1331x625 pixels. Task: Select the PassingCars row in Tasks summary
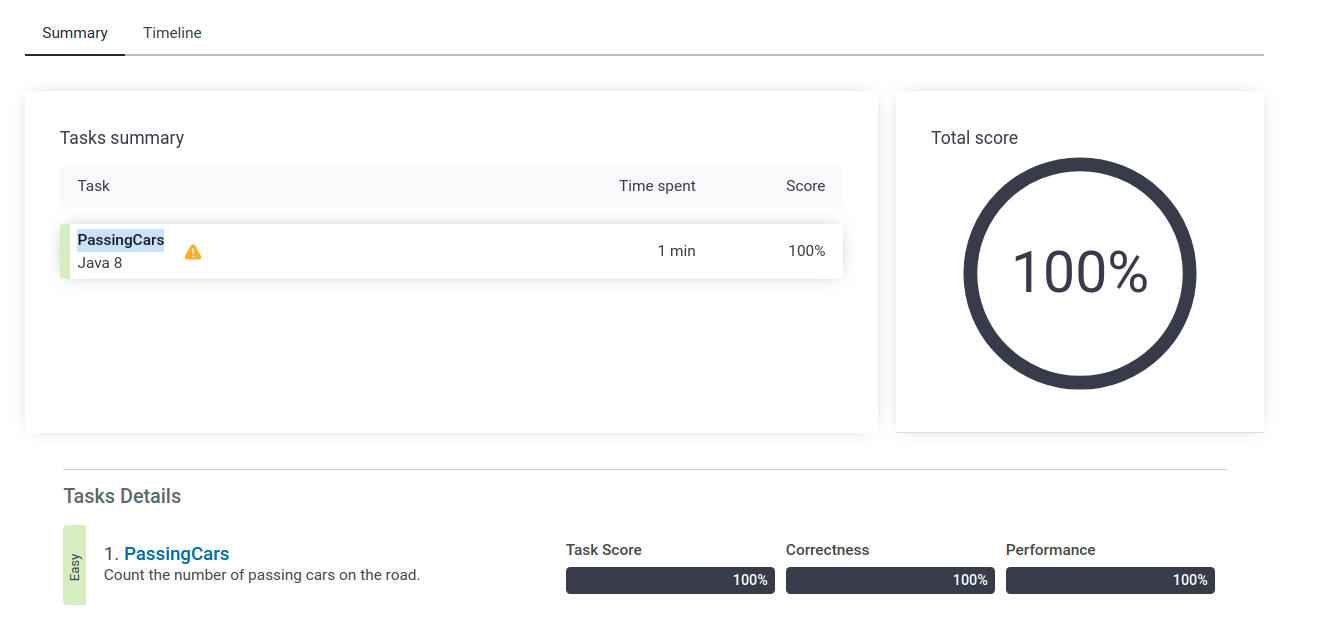(x=451, y=251)
